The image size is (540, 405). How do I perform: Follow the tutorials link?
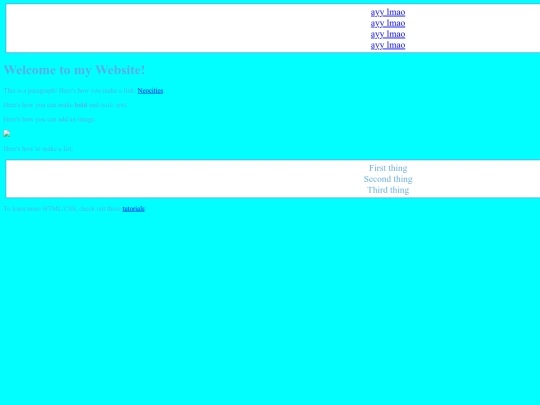coord(133,209)
